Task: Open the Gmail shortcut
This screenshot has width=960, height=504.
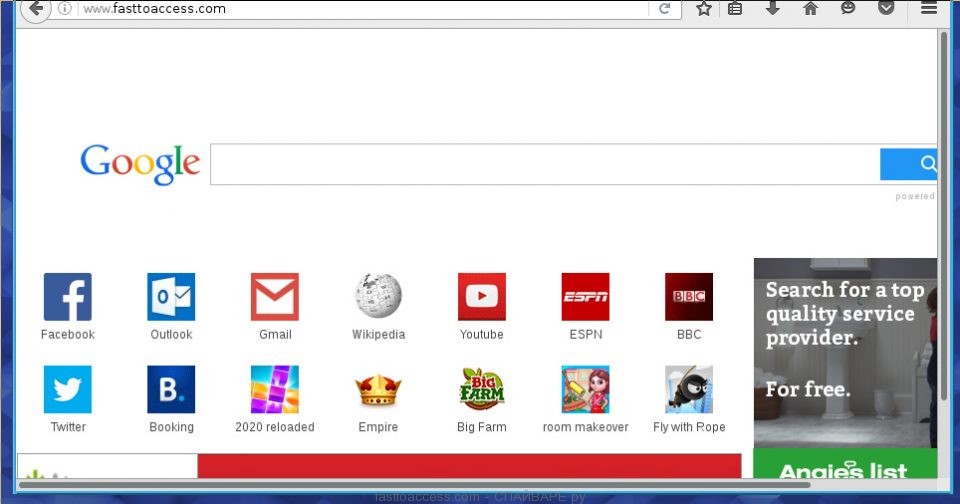Action: [275, 297]
